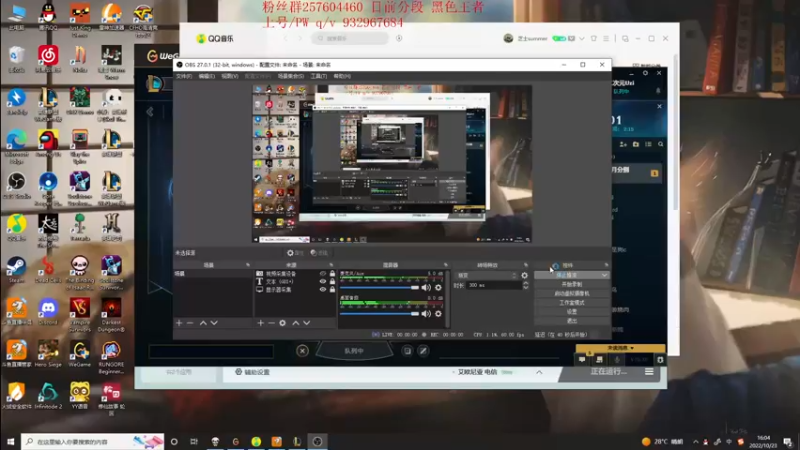Open the View menu in OBS
The width and height of the screenshot is (800, 450).
click(x=230, y=76)
